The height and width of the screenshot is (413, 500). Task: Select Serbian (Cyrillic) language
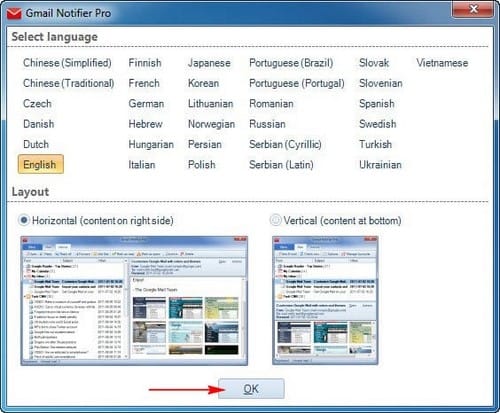(x=285, y=144)
